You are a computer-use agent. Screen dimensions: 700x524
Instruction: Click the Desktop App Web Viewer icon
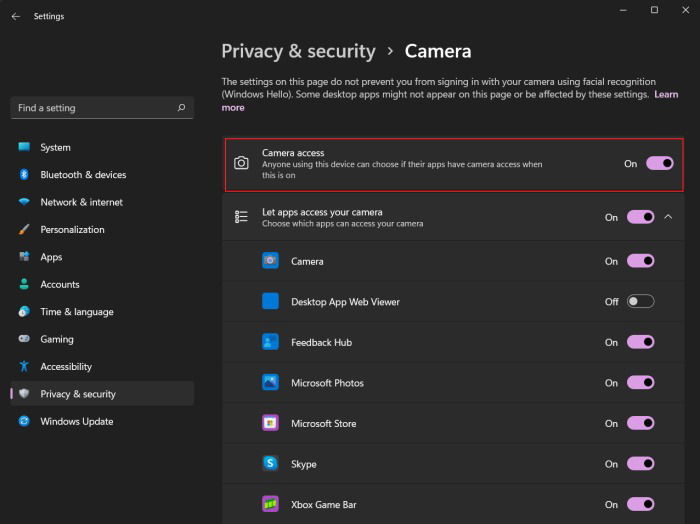(x=270, y=301)
